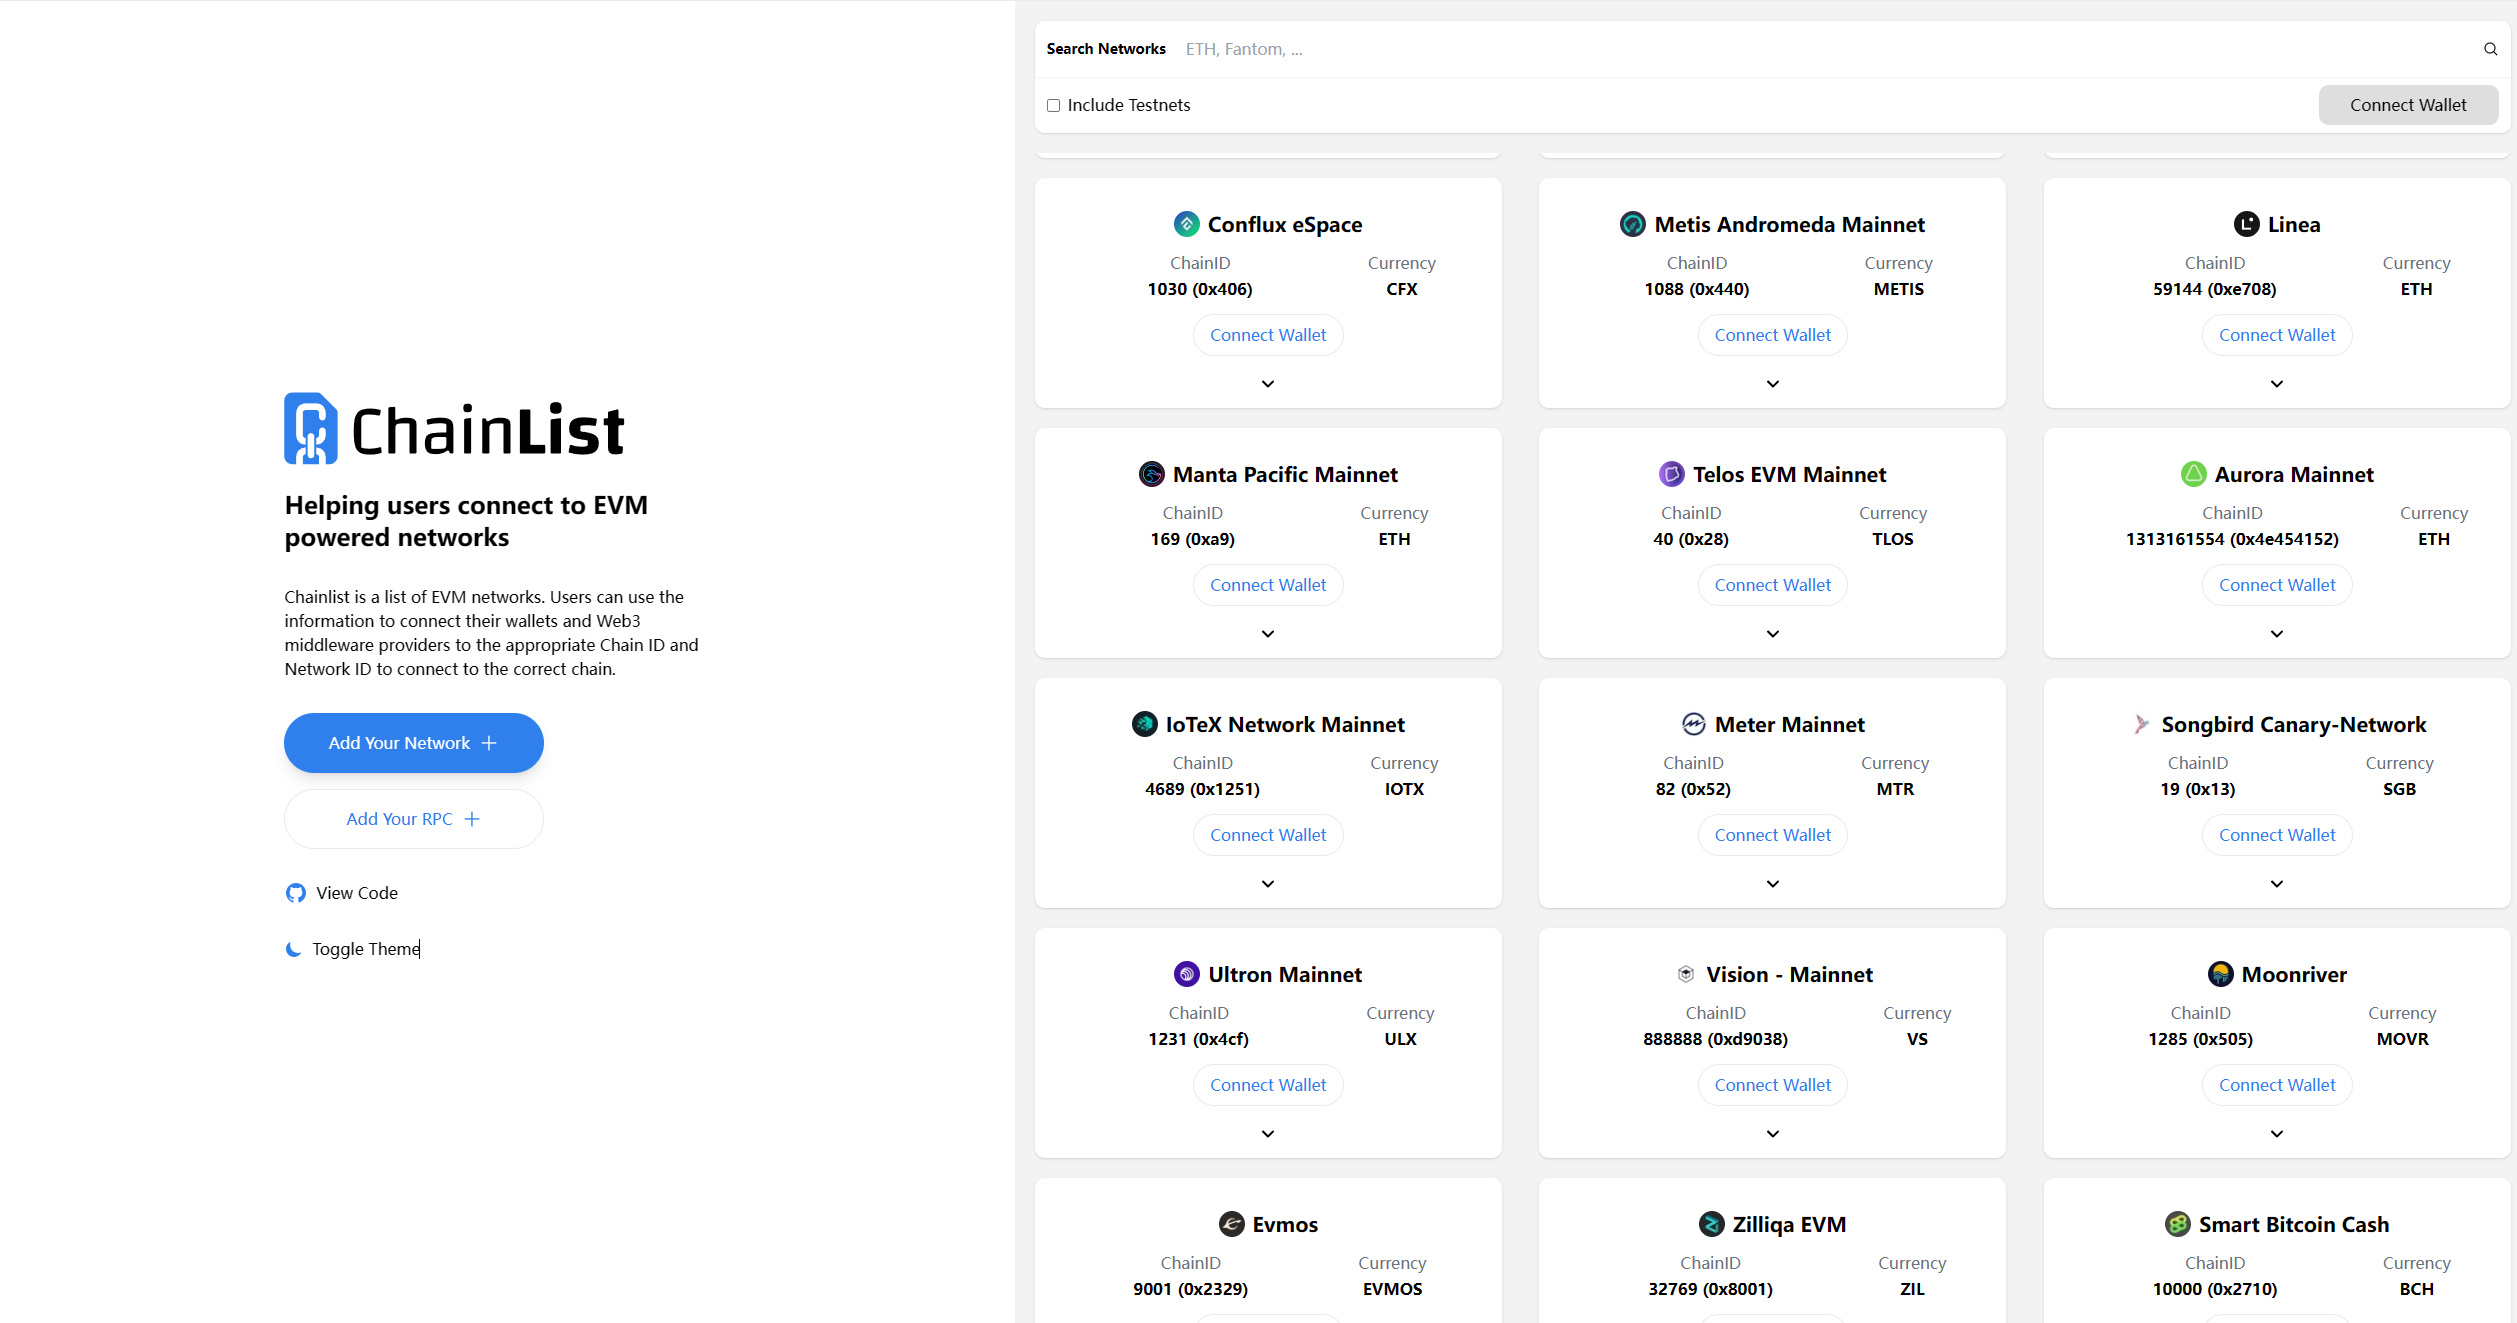Click the Aurora Mainnet green icon
2517x1323 pixels.
pos(2193,474)
